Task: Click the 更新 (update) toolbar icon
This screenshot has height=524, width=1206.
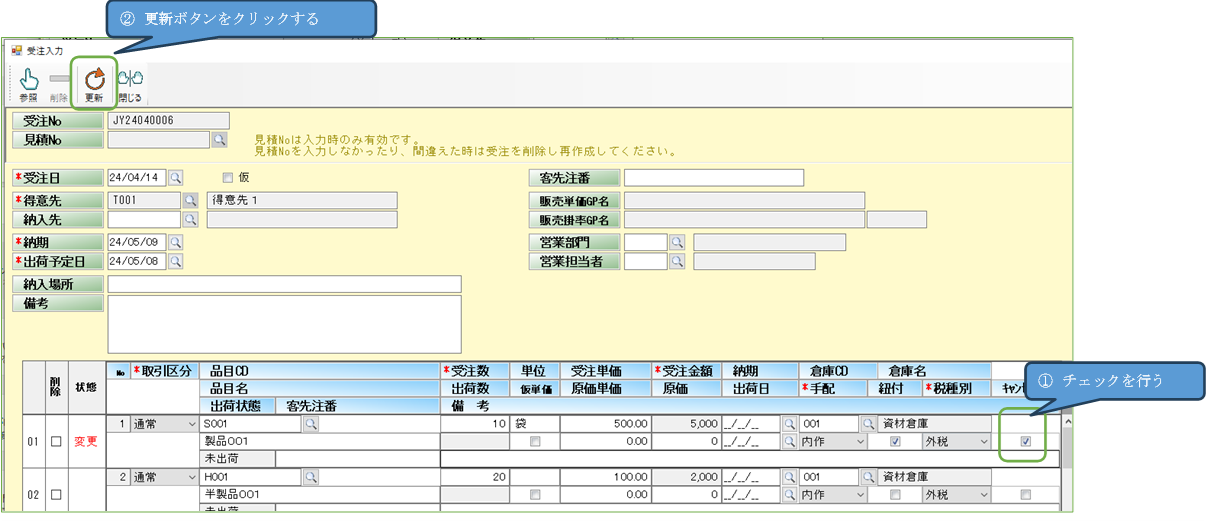Action: 94,82
